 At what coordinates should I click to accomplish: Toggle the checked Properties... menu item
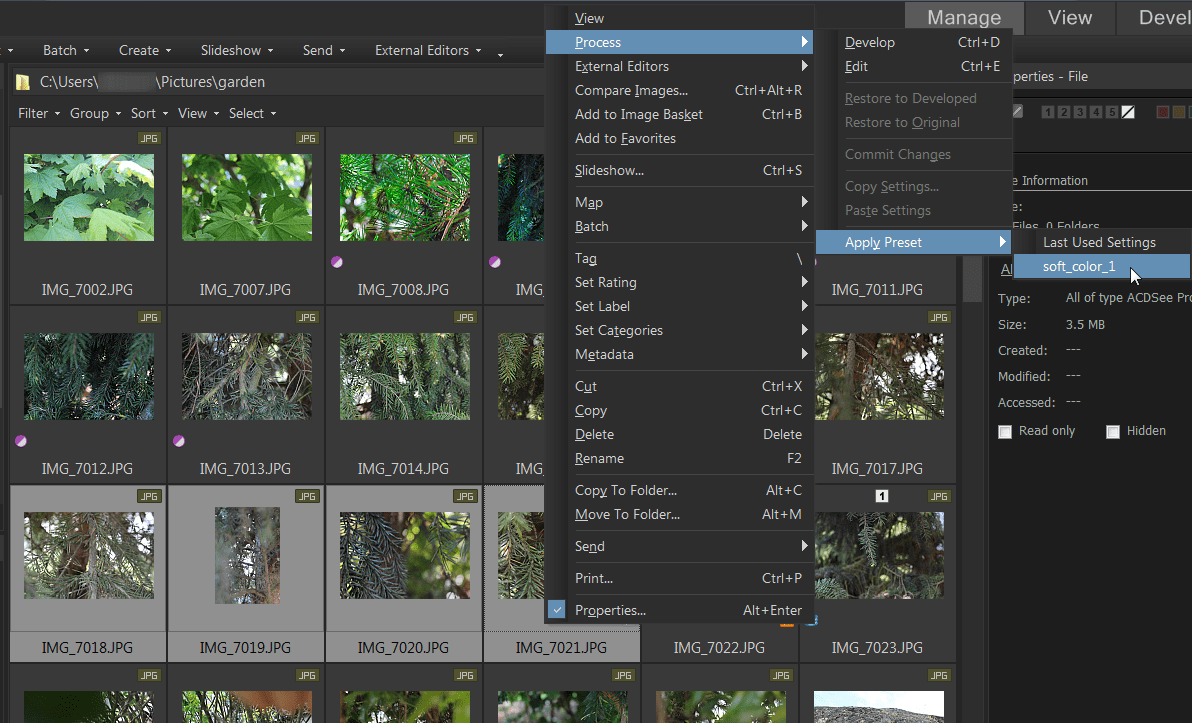(680, 610)
